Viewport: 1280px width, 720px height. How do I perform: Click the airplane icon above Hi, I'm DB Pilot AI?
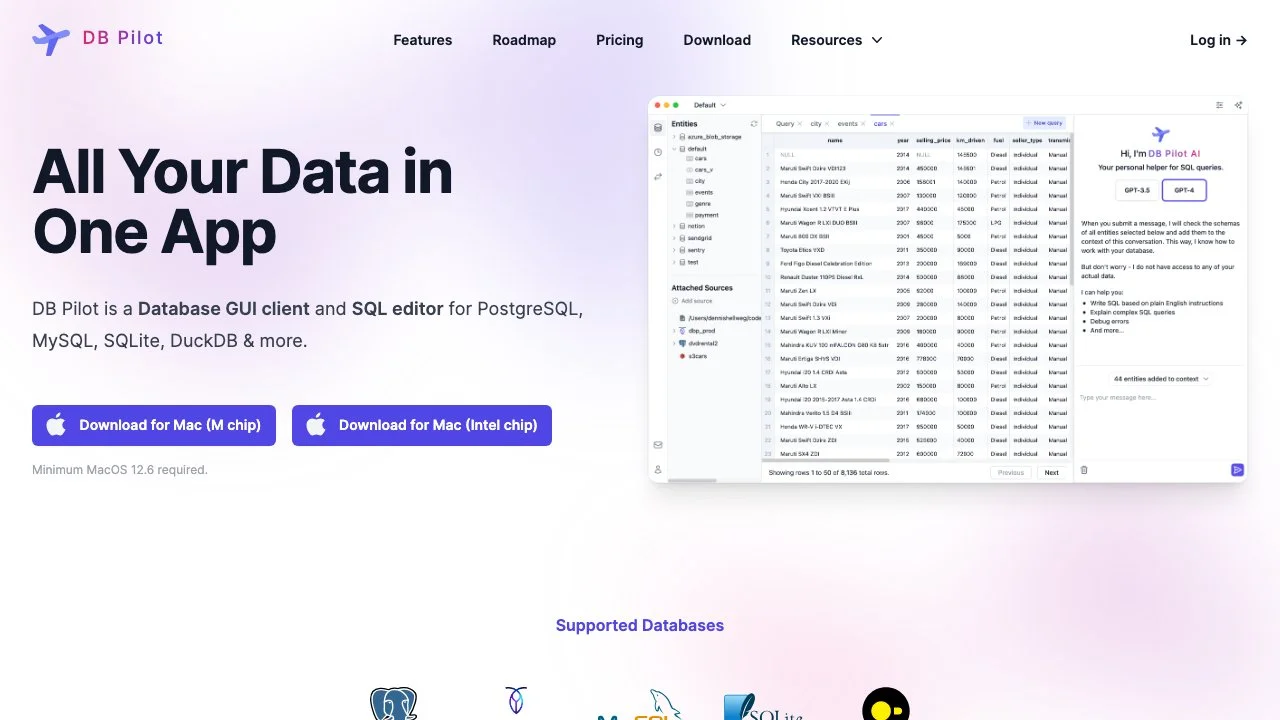(x=1160, y=135)
